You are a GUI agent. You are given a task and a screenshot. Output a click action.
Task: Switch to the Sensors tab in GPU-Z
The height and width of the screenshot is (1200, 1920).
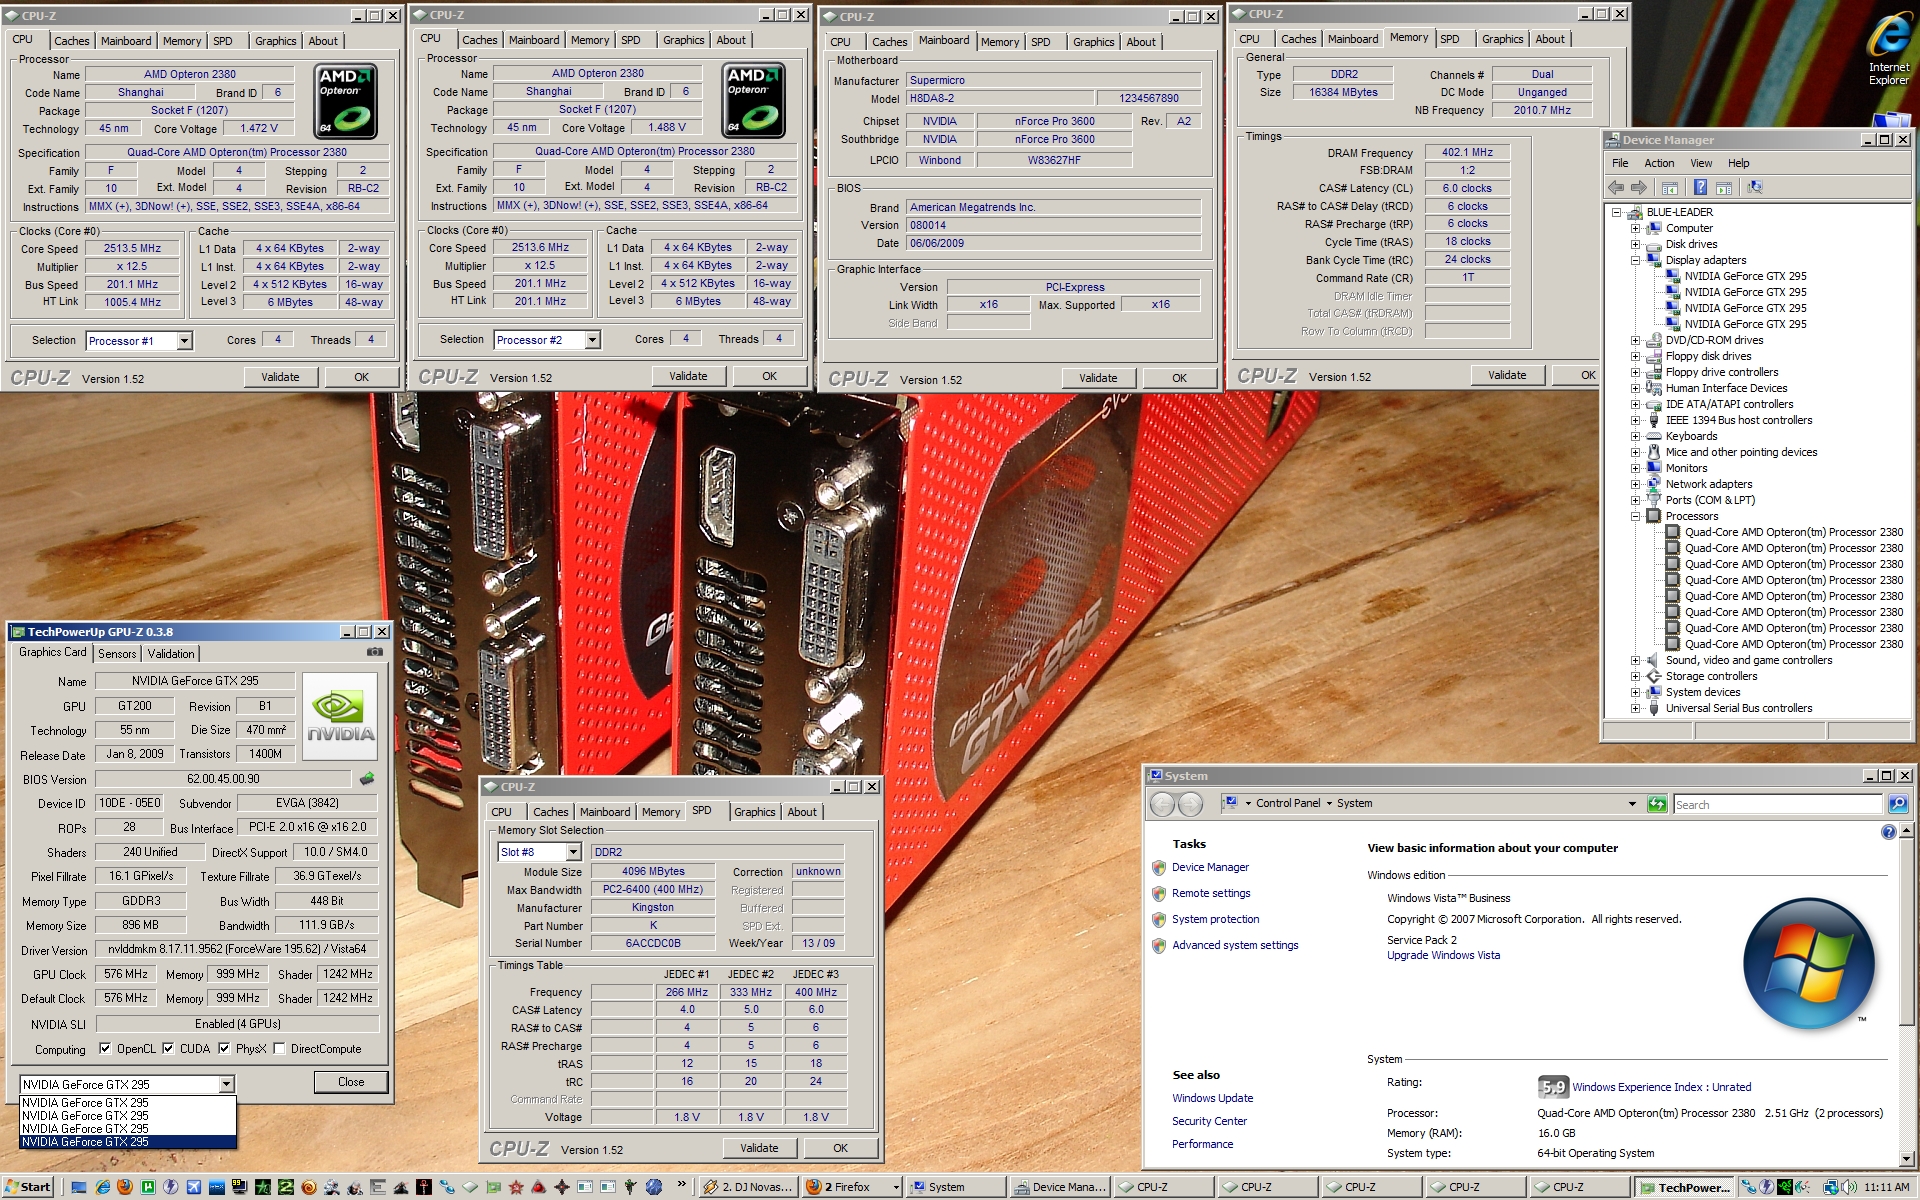tap(117, 654)
